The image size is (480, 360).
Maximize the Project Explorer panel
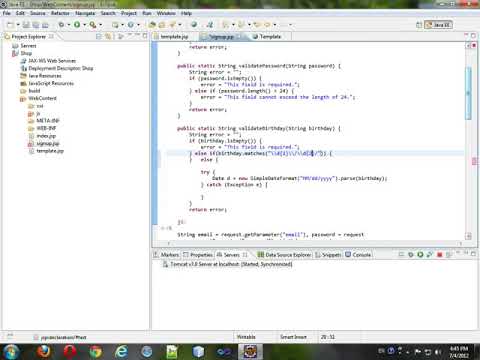pos(145,35)
